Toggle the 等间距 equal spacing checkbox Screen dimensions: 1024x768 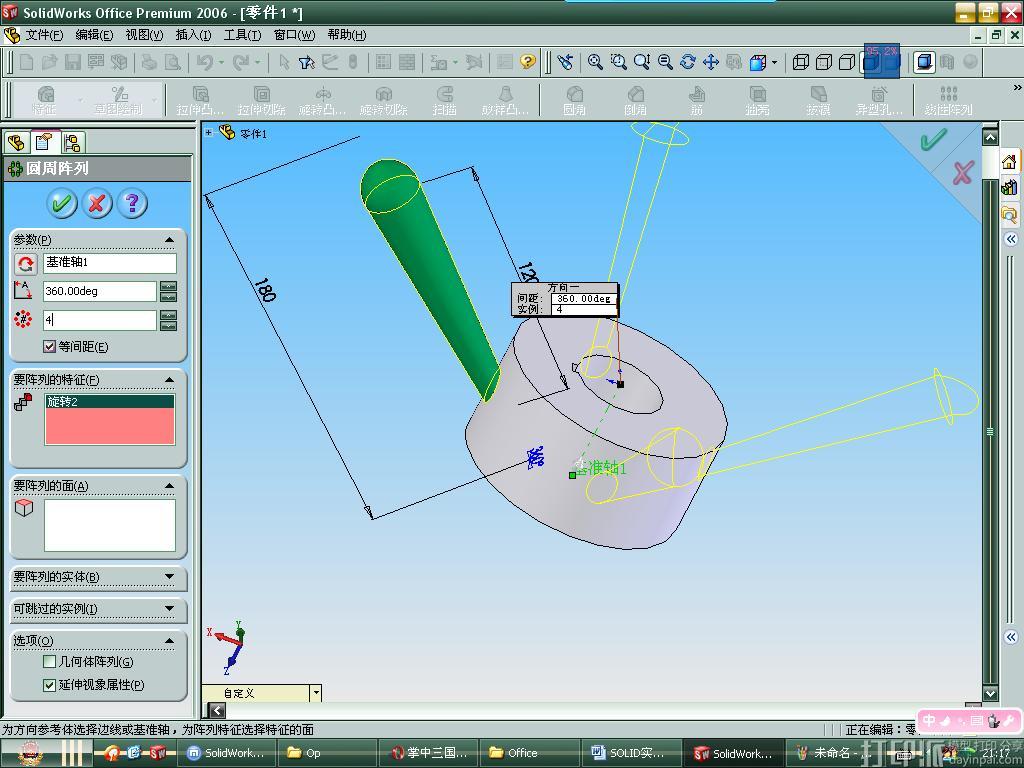50,347
